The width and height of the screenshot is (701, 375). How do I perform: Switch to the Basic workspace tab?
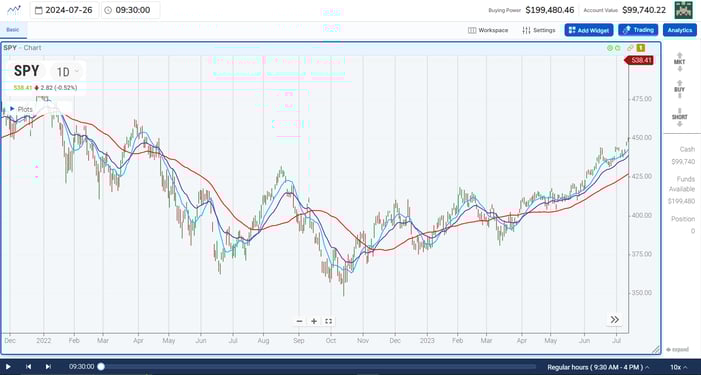click(13, 30)
